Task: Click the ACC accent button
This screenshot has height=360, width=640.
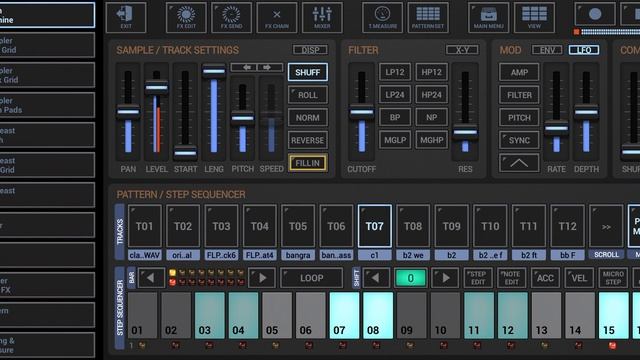Action: (545, 278)
